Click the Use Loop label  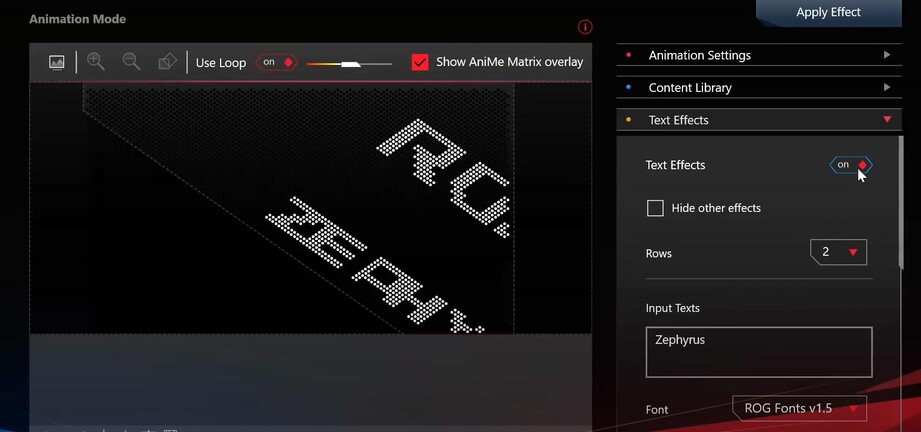click(221, 63)
